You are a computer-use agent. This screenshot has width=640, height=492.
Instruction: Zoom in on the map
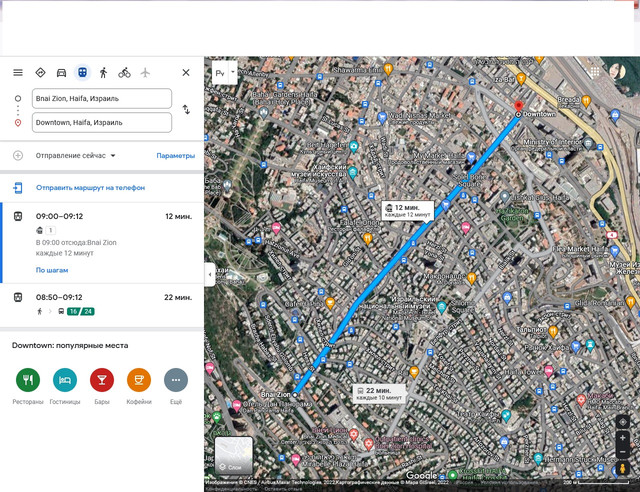(x=622, y=438)
